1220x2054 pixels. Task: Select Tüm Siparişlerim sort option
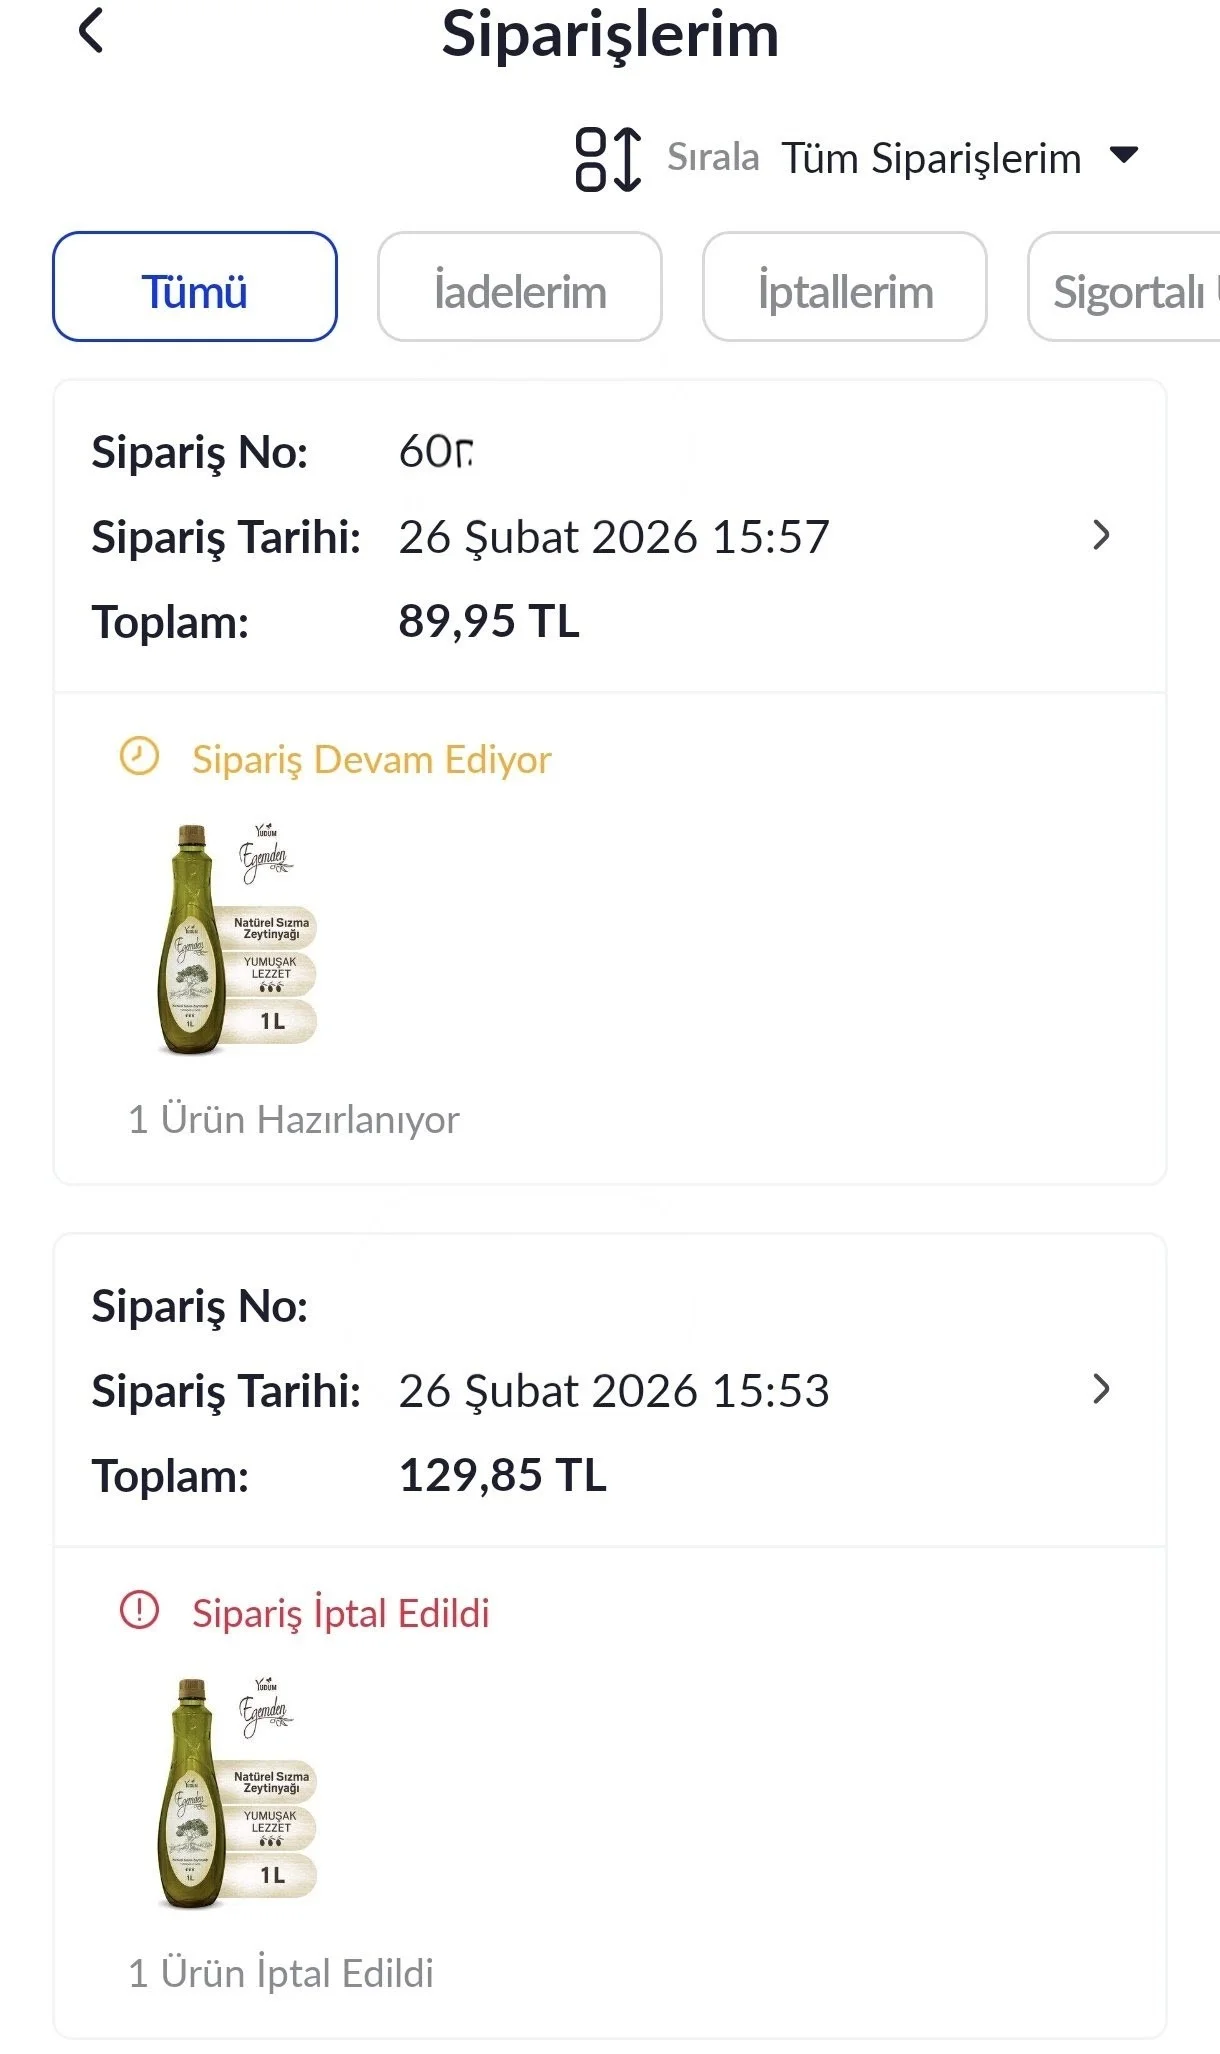coord(930,158)
